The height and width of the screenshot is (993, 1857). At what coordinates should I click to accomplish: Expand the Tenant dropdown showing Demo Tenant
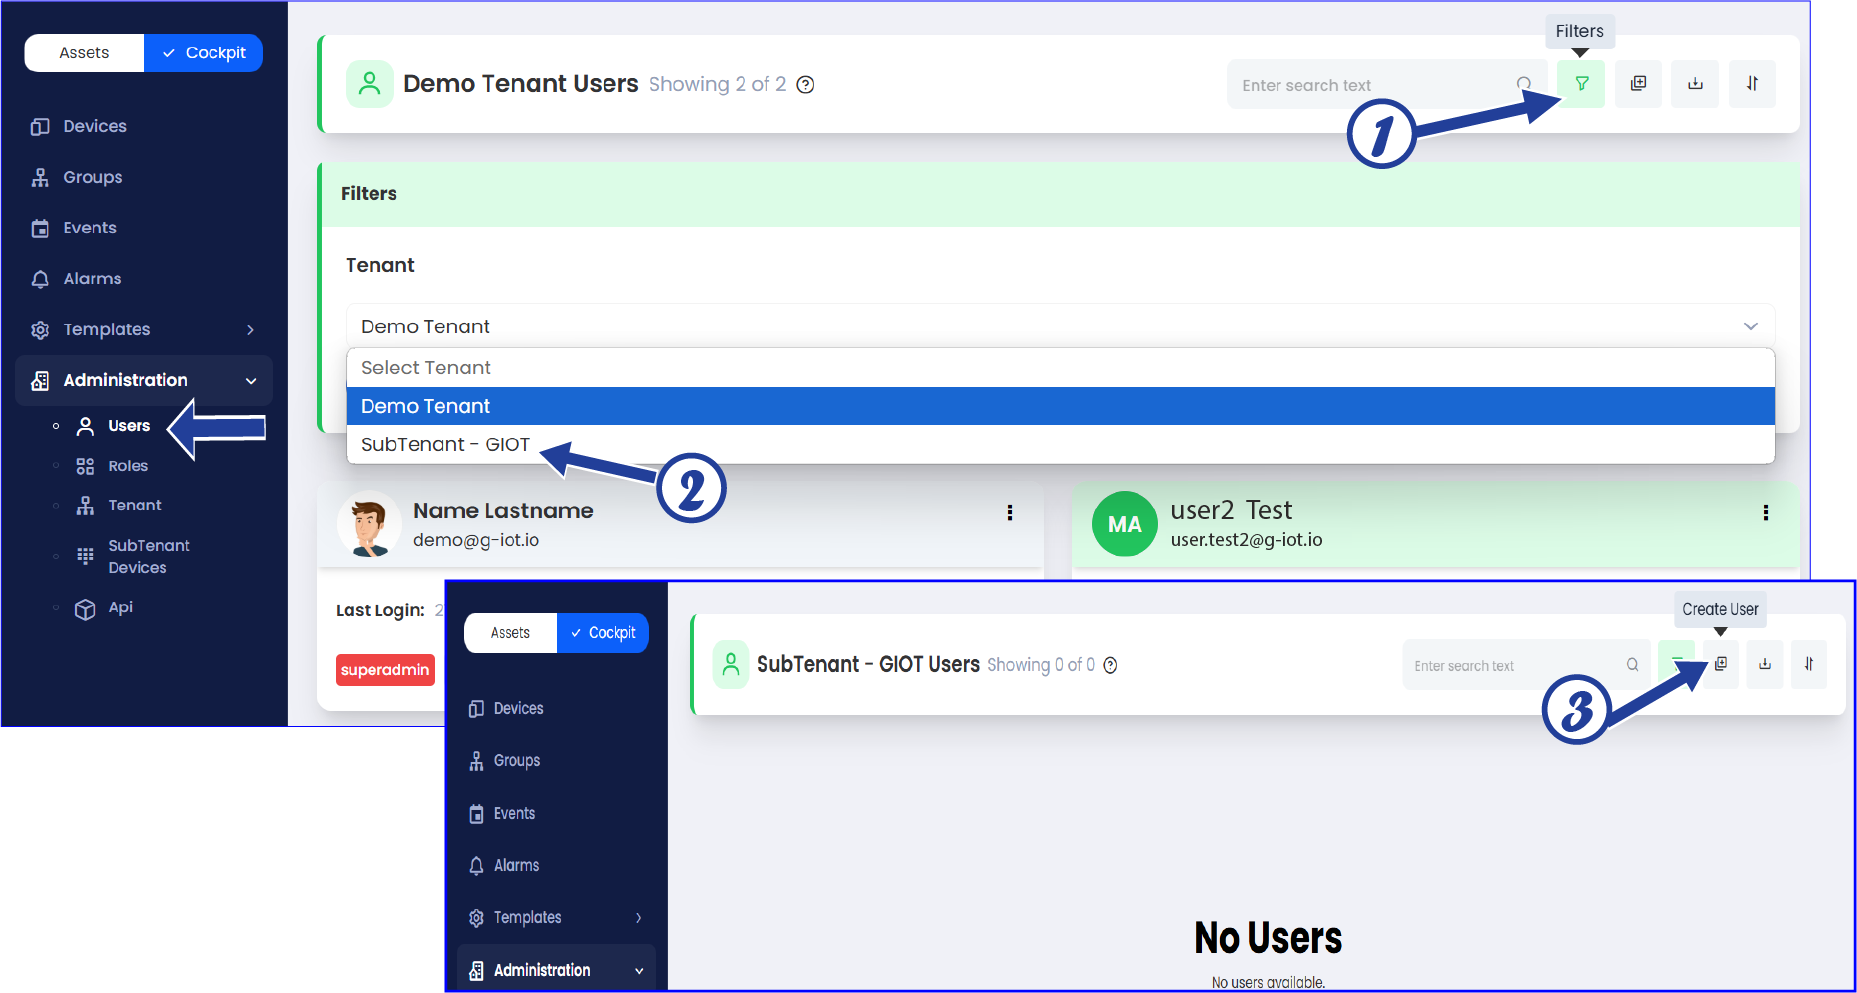(x=1060, y=326)
